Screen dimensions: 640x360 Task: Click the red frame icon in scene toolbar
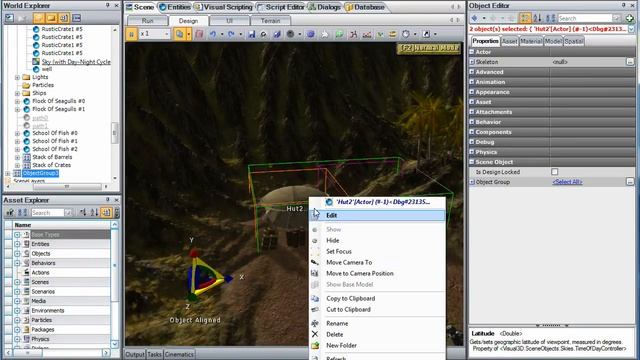coord(199,34)
